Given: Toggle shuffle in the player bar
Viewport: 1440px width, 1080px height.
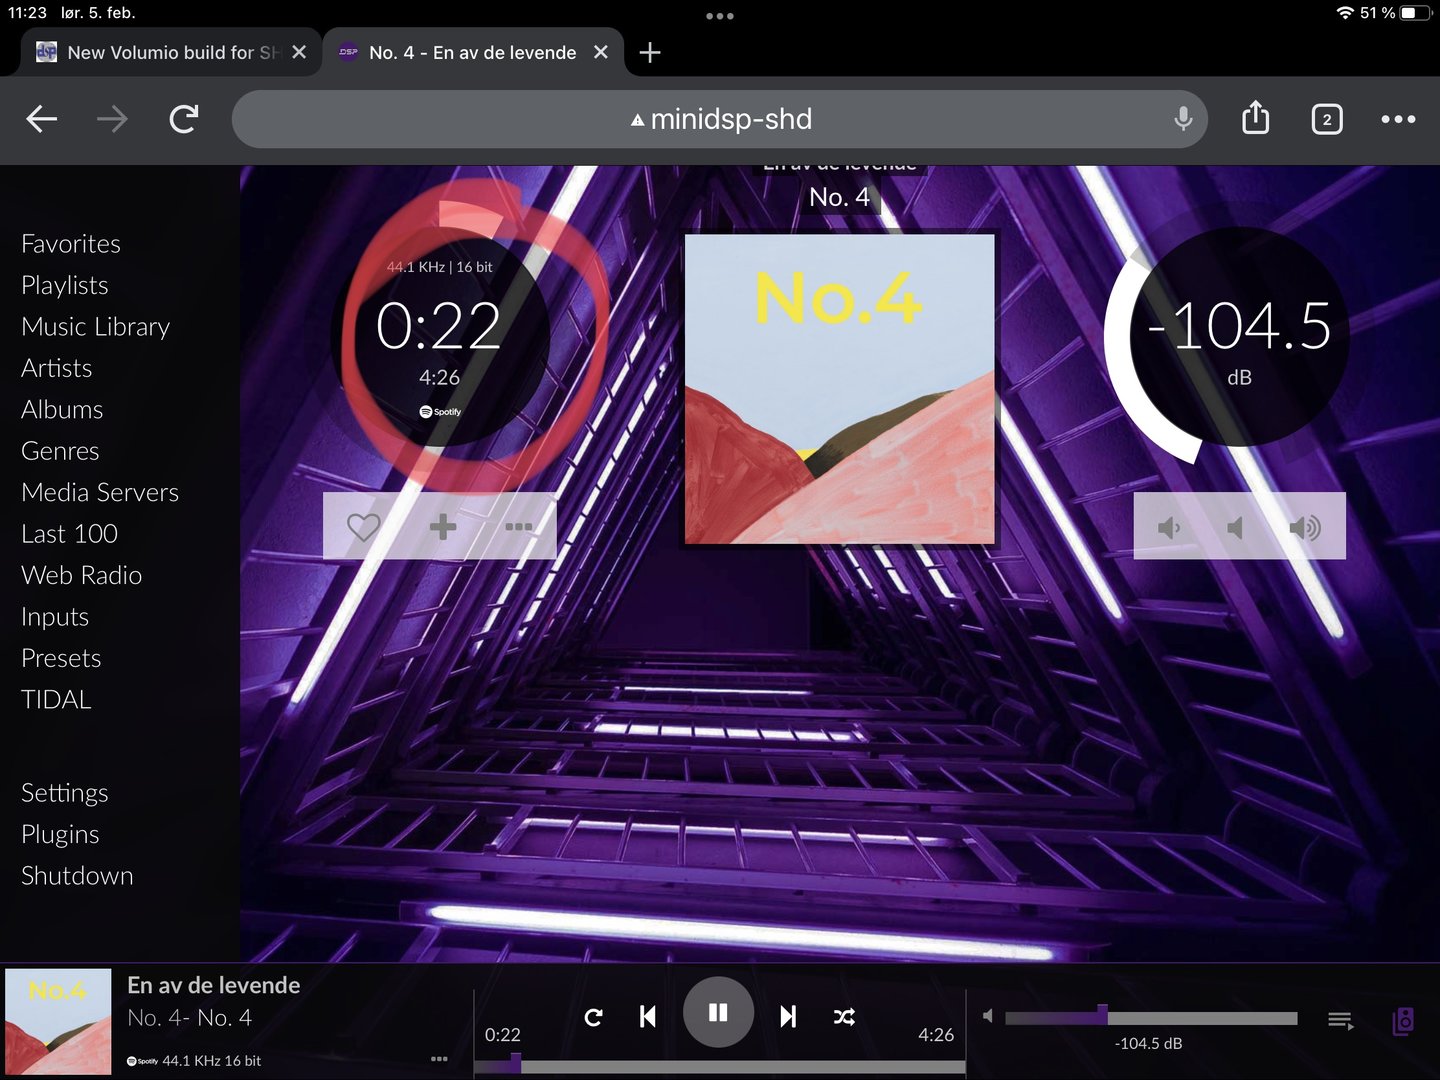Looking at the screenshot, I should pos(844,1017).
